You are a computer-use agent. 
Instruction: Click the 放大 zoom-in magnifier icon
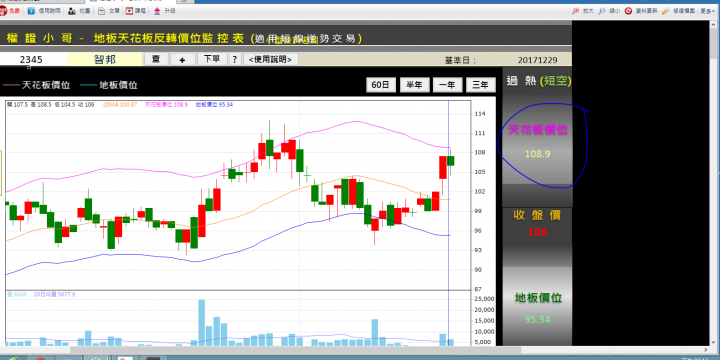click(575, 11)
